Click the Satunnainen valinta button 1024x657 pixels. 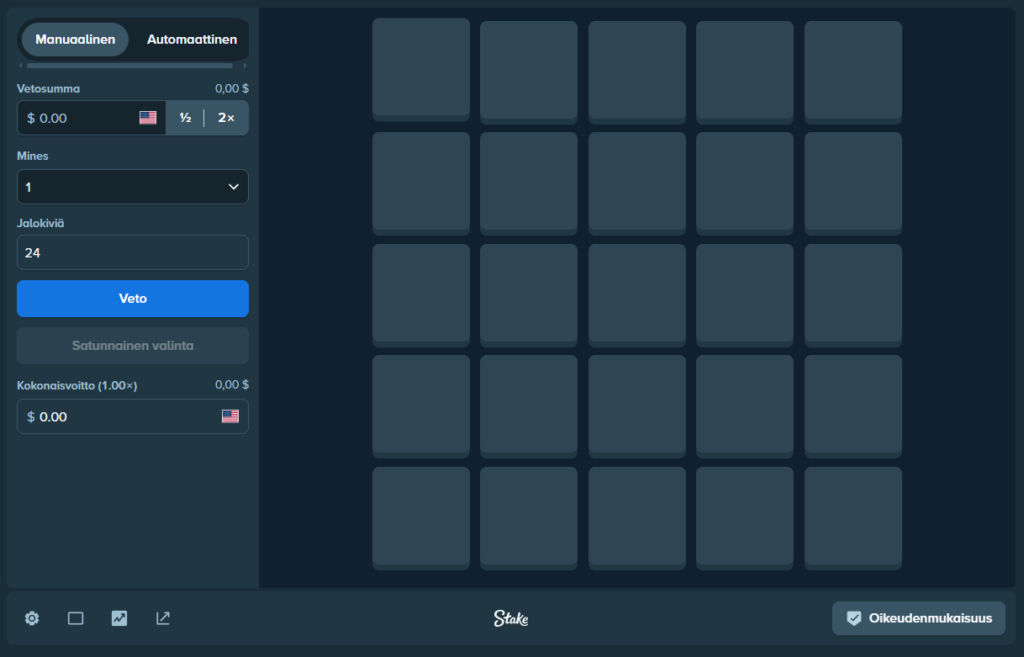pyautogui.click(x=132, y=346)
